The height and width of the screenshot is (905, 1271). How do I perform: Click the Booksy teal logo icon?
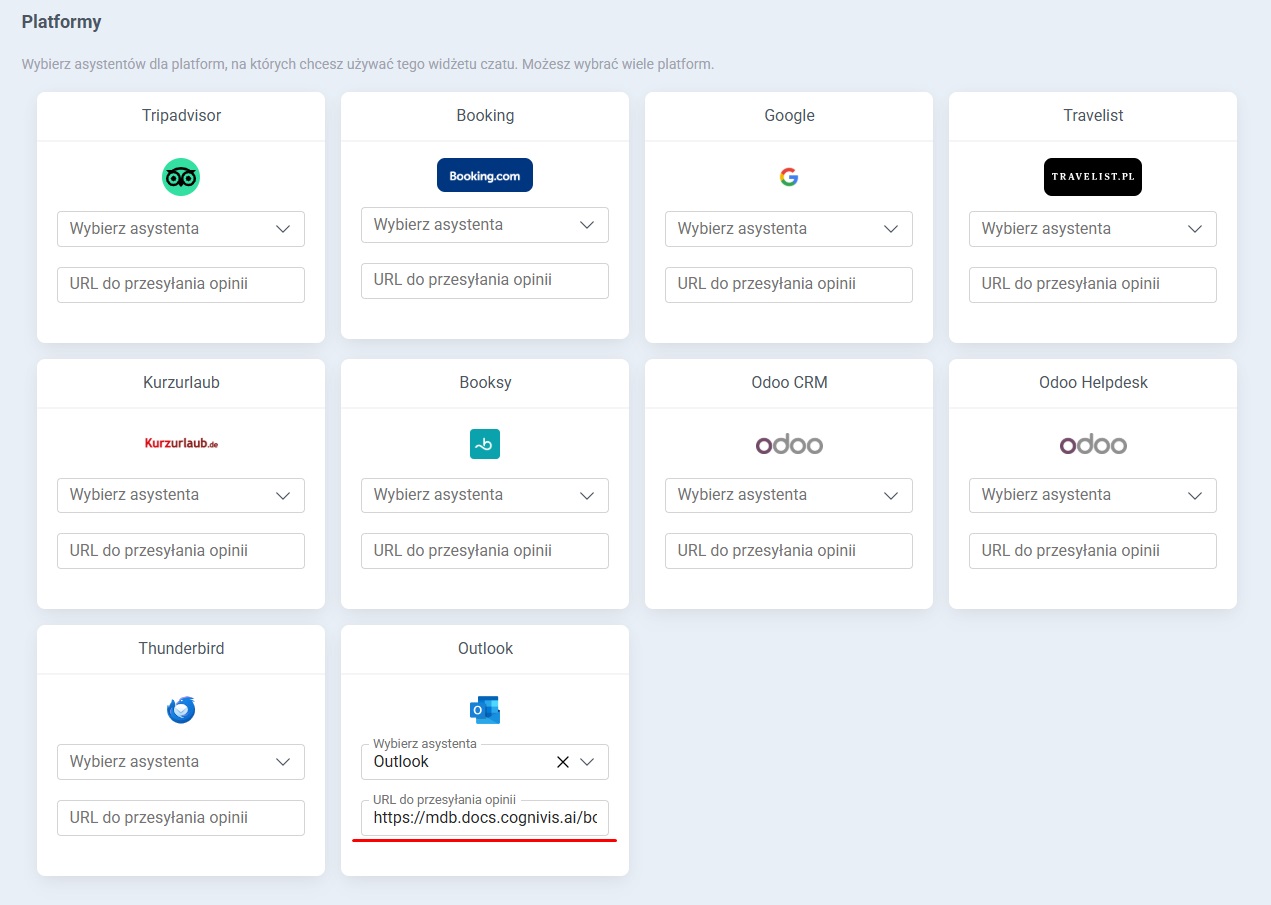[x=485, y=444]
